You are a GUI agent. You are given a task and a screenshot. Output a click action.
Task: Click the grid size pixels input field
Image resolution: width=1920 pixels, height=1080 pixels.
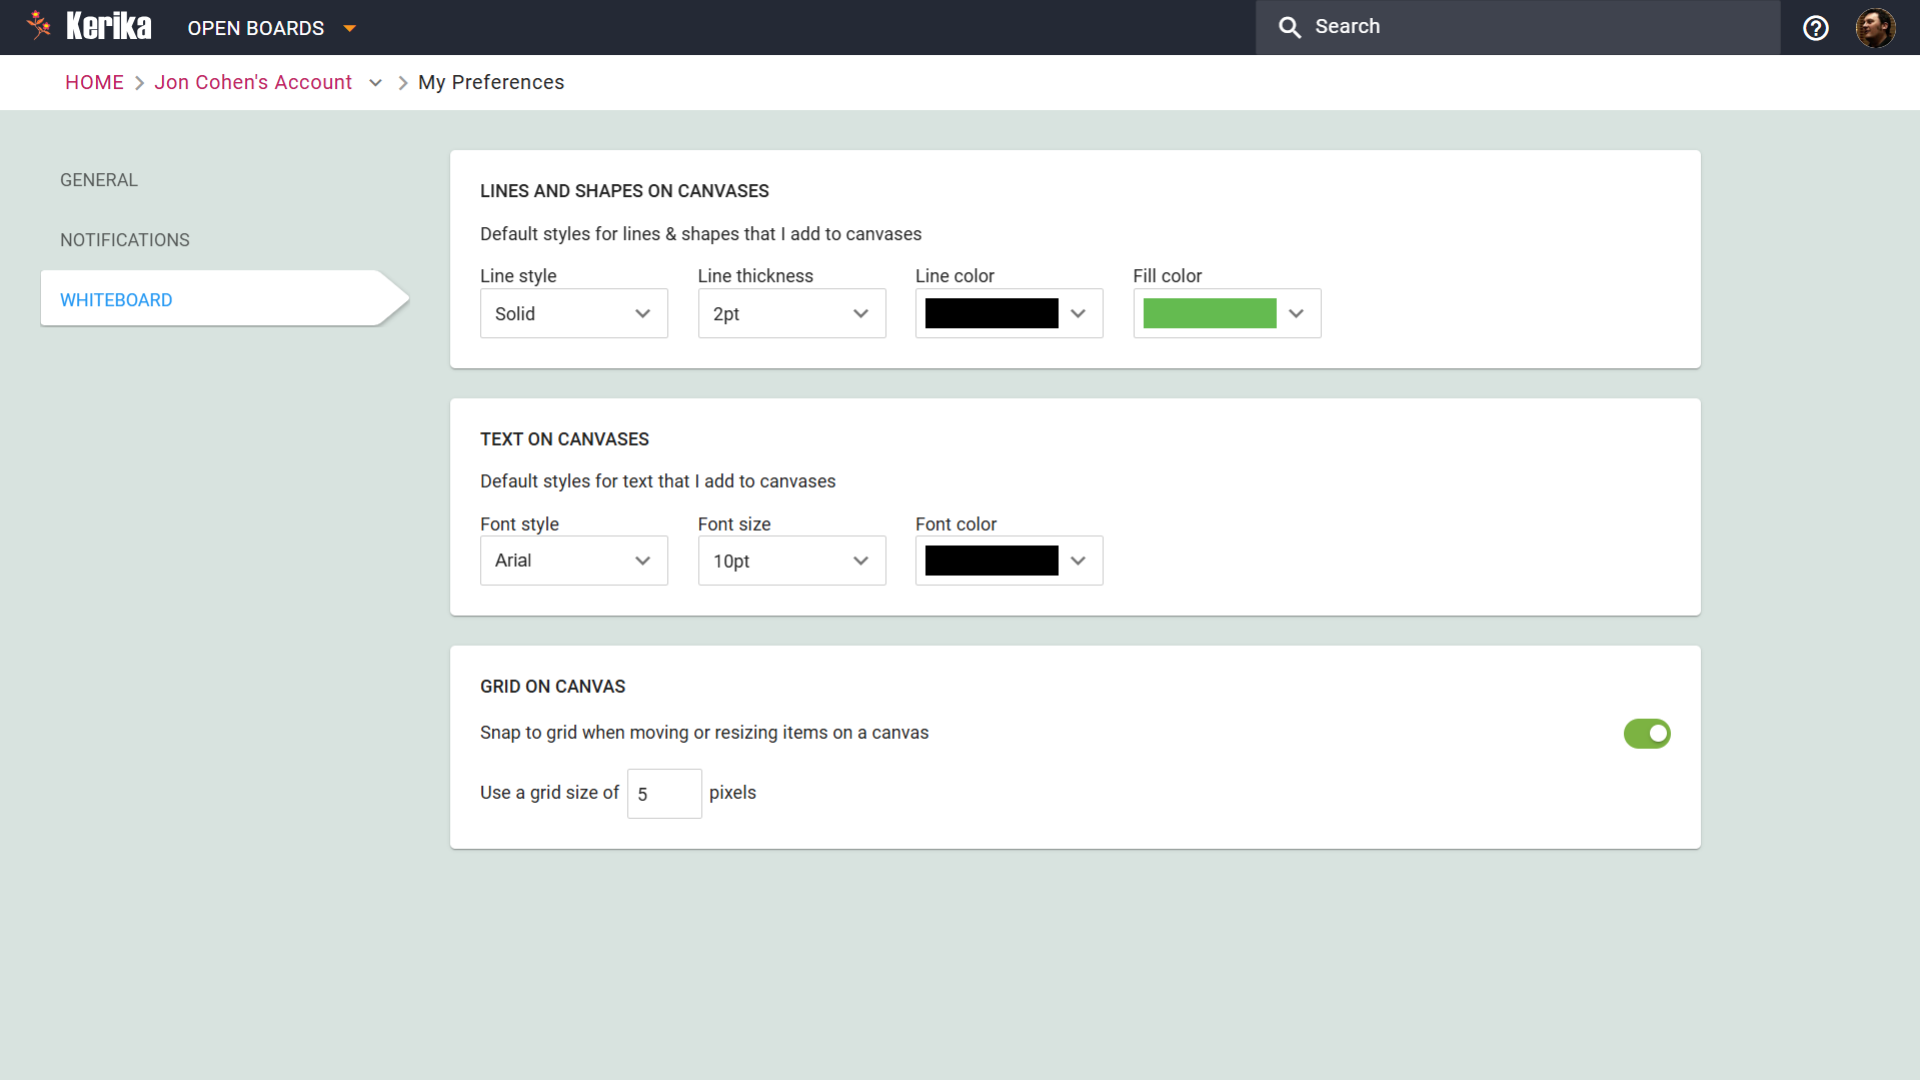click(x=664, y=794)
